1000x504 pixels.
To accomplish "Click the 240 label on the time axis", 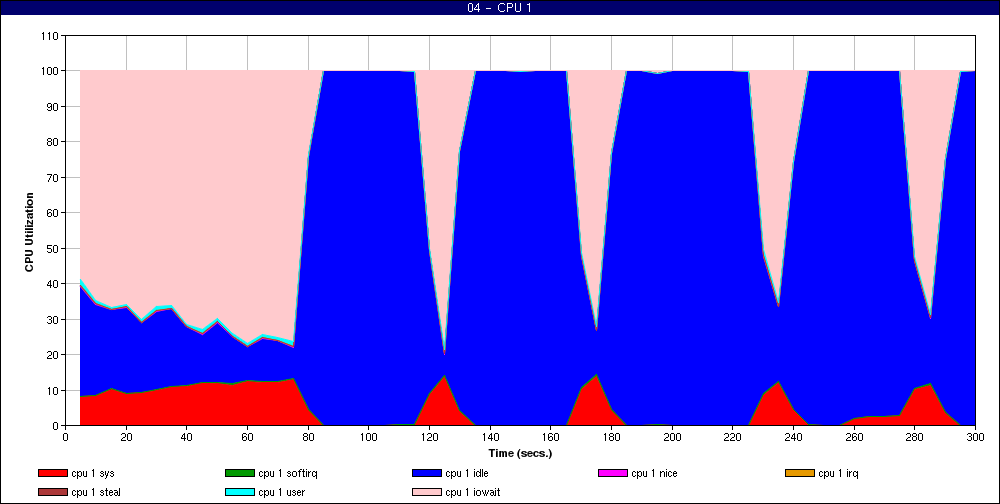I will [x=793, y=437].
